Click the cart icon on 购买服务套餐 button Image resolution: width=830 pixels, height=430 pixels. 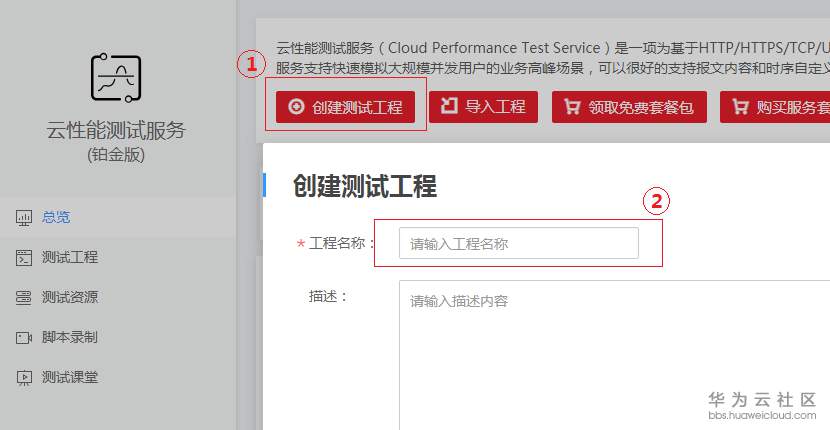click(x=740, y=107)
